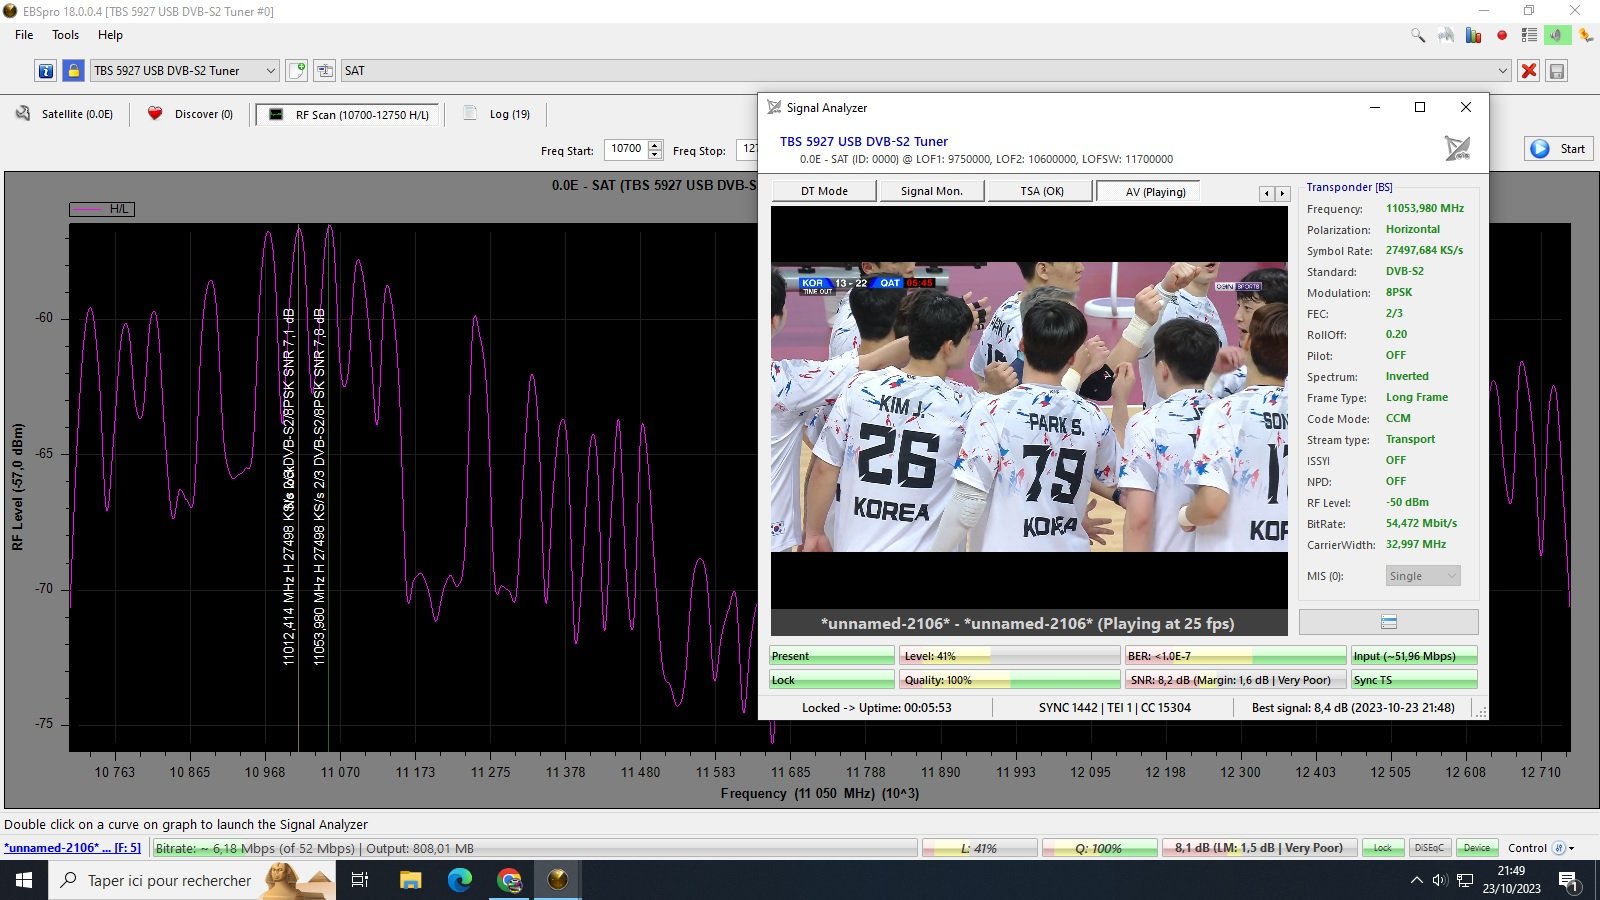1600x900 pixels.
Task: Open the Control dropdown arrow
Action: [x=1571, y=848]
